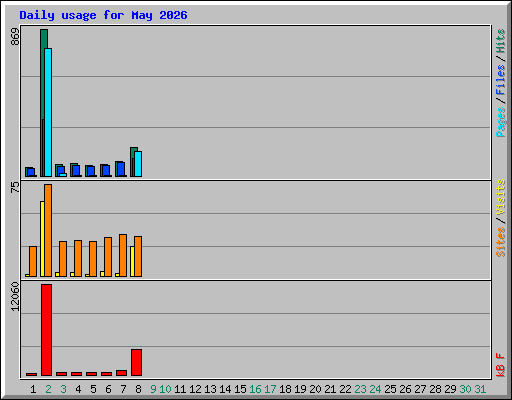Viewport: 512px width, 400px height.
Task: Click the Visits legend label
Action: point(501,197)
